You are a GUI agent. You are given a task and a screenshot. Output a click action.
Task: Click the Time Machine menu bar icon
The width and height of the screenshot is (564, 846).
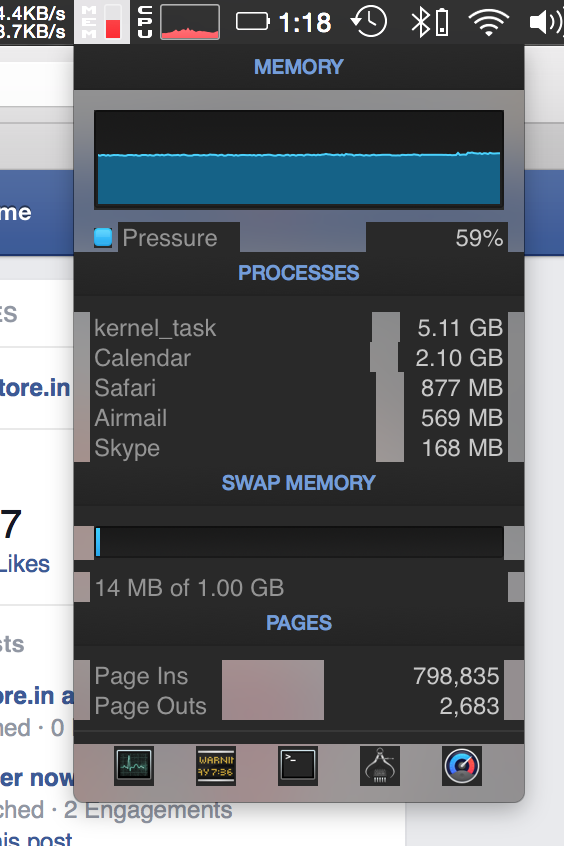pyautogui.click(x=369, y=22)
